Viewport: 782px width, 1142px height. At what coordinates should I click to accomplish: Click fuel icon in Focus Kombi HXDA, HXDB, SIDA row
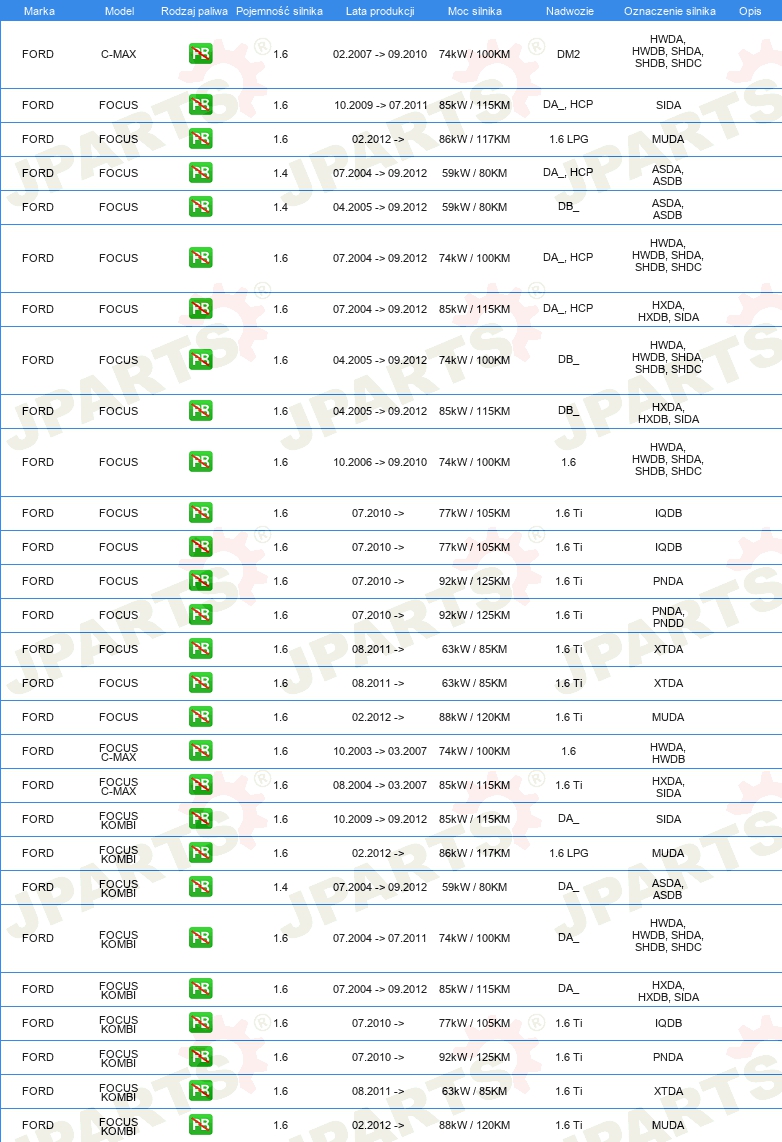pos(200,989)
